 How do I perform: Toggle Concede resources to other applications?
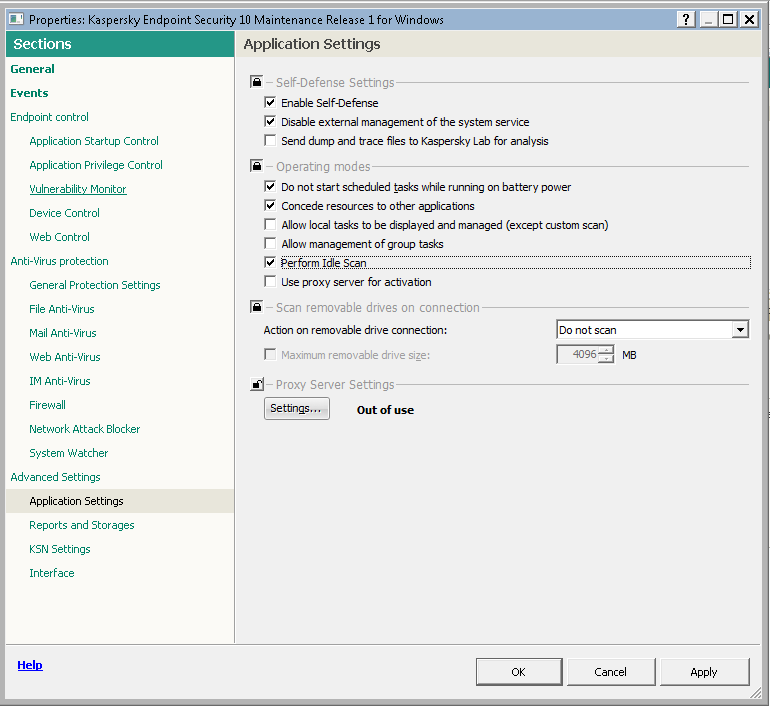pyautogui.click(x=270, y=205)
